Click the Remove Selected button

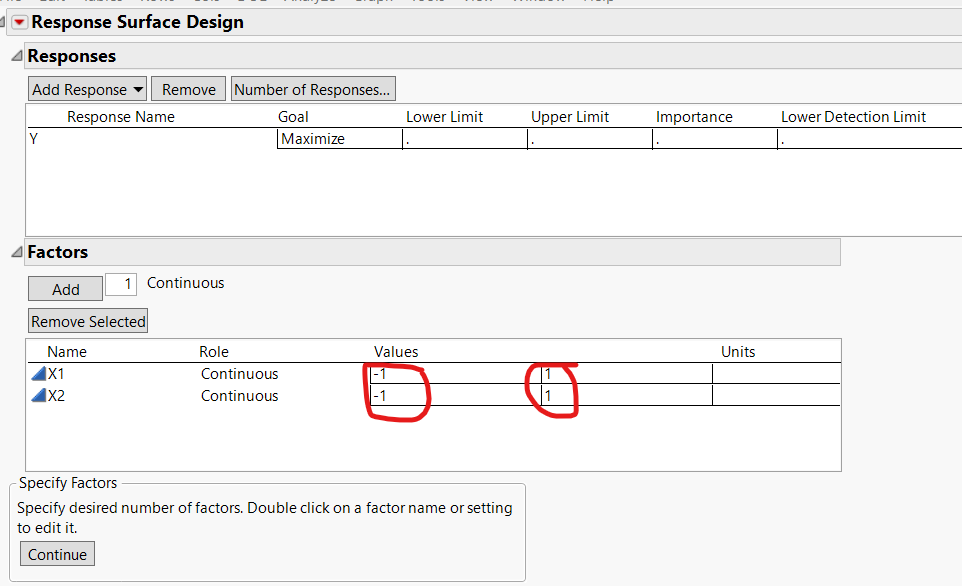tap(87, 321)
